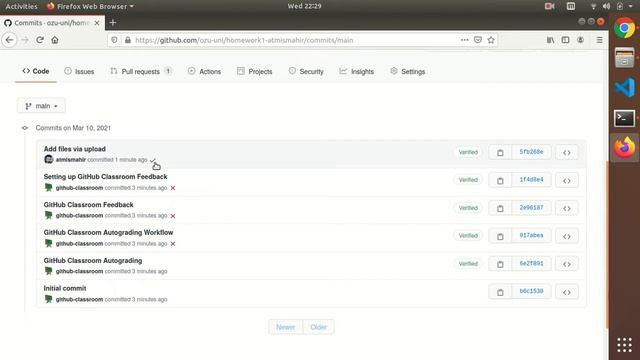Open the Code tab
Image resolution: width=640 pixels, height=360 pixels.
point(36,71)
